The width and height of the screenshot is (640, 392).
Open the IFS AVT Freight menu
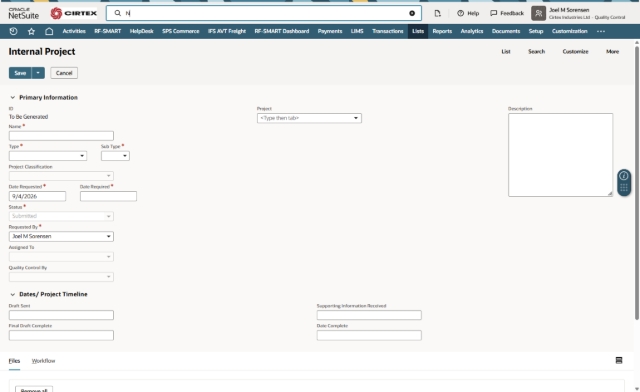point(227,31)
